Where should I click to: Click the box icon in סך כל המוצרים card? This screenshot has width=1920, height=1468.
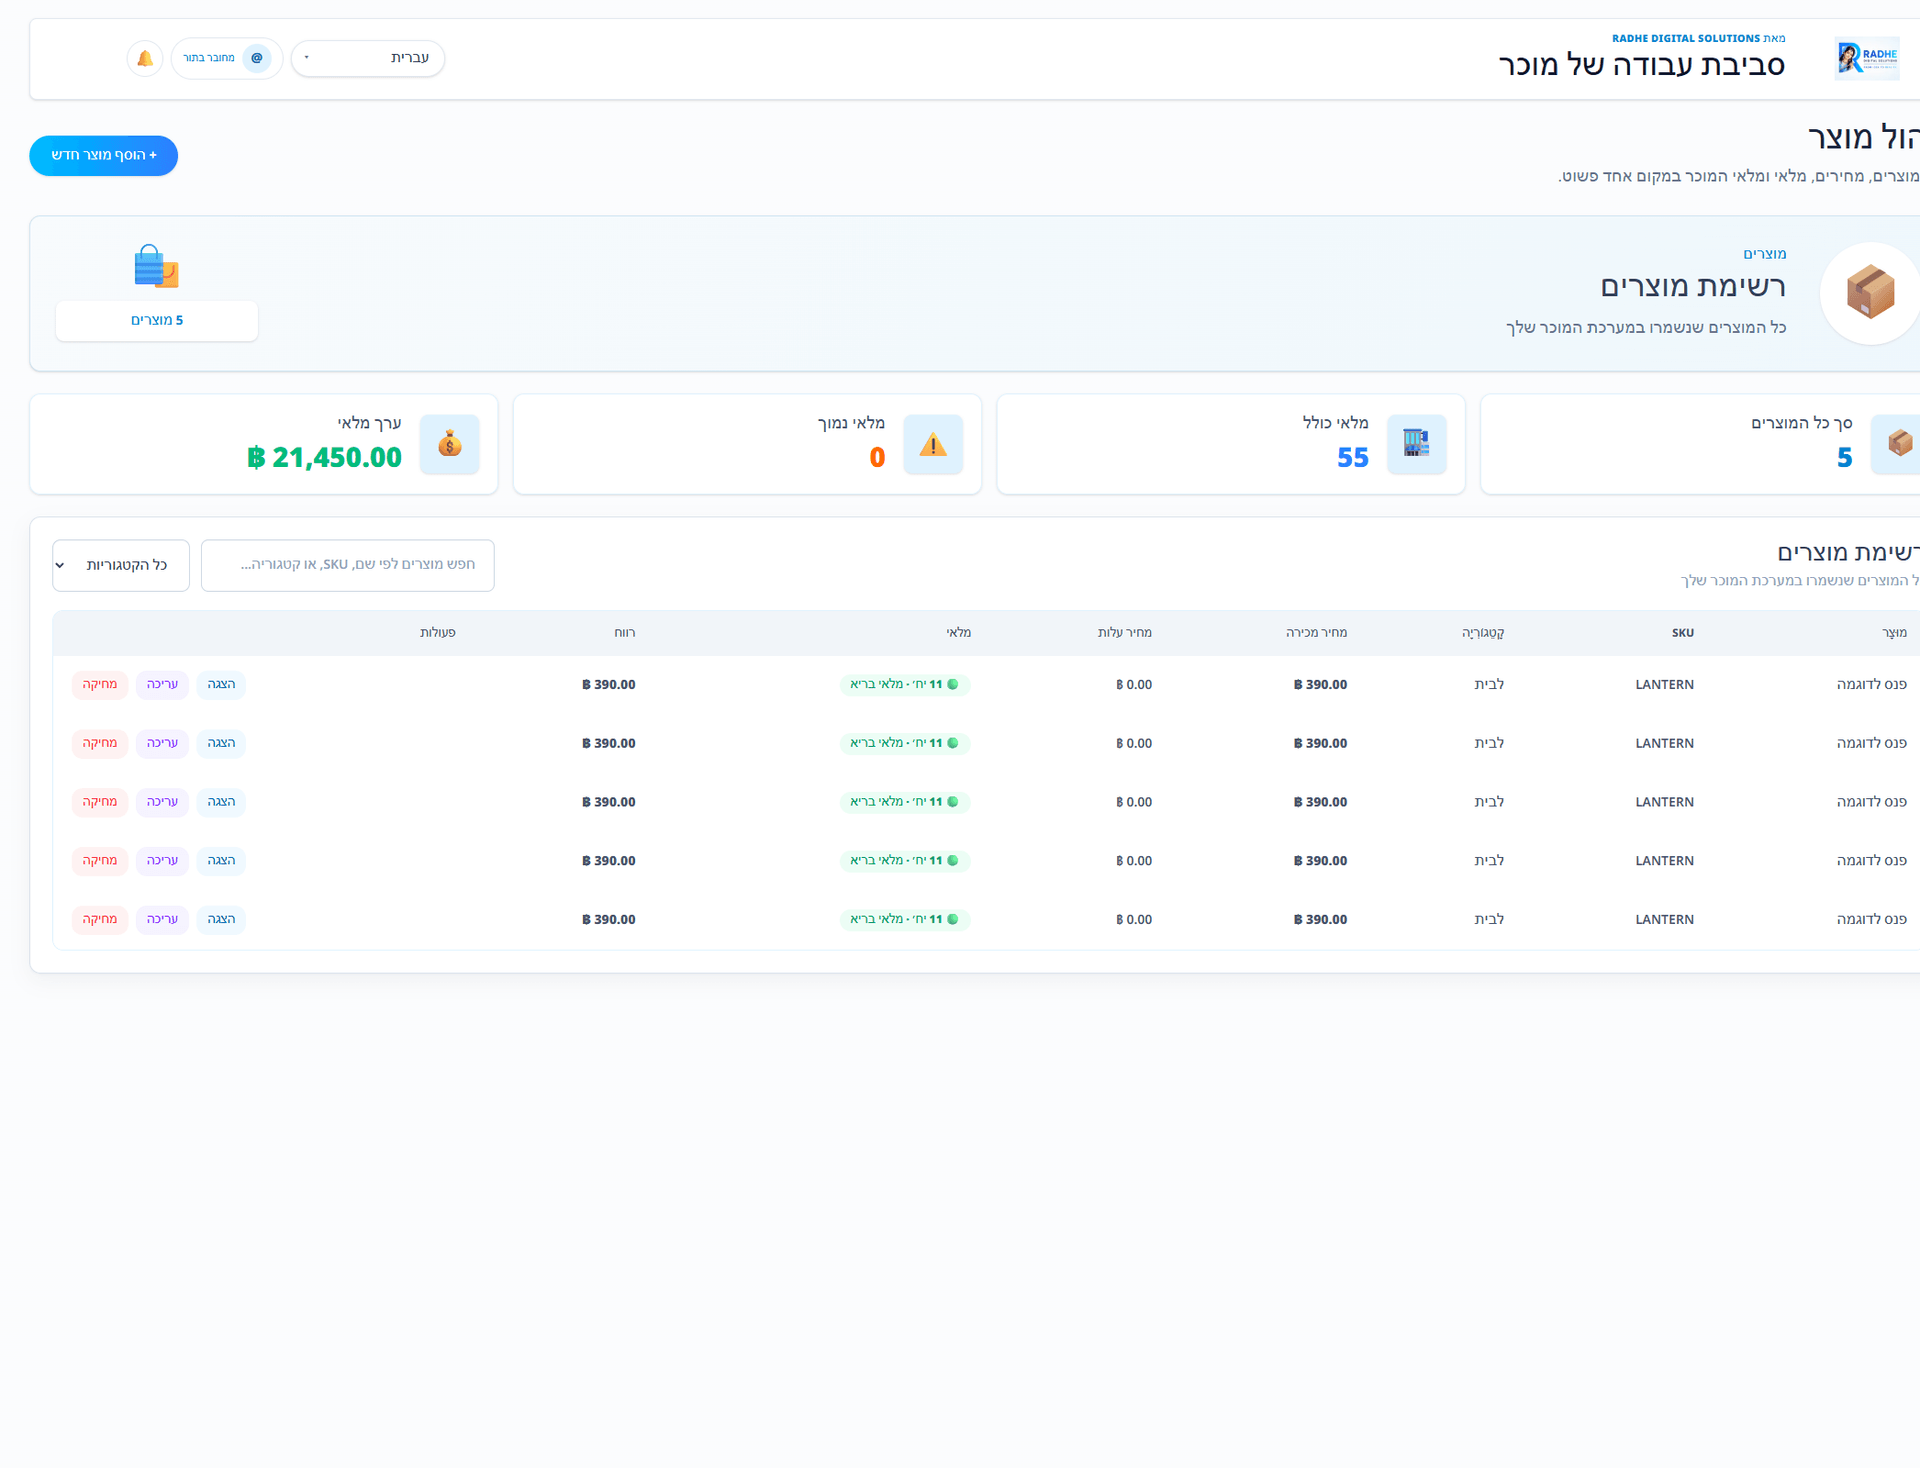(x=1899, y=444)
